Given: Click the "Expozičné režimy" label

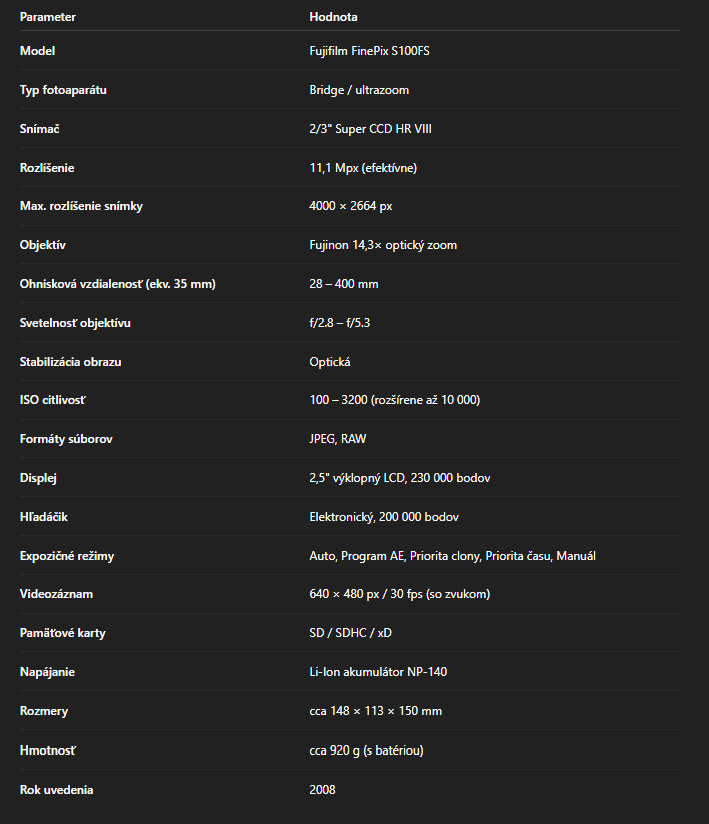Looking at the screenshot, I should 66,556.
